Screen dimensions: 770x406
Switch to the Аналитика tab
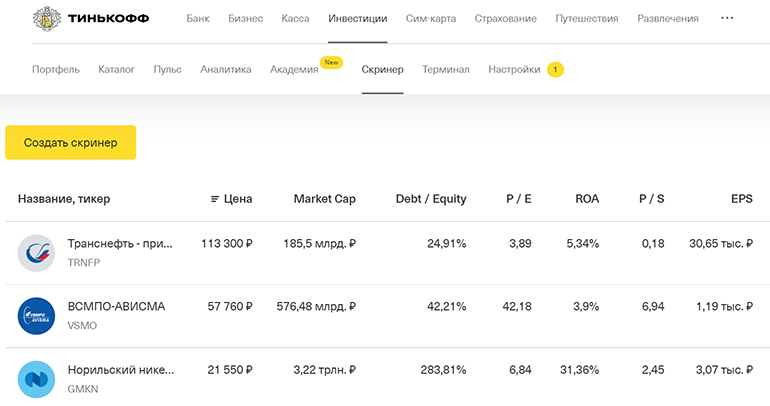[x=226, y=70]
